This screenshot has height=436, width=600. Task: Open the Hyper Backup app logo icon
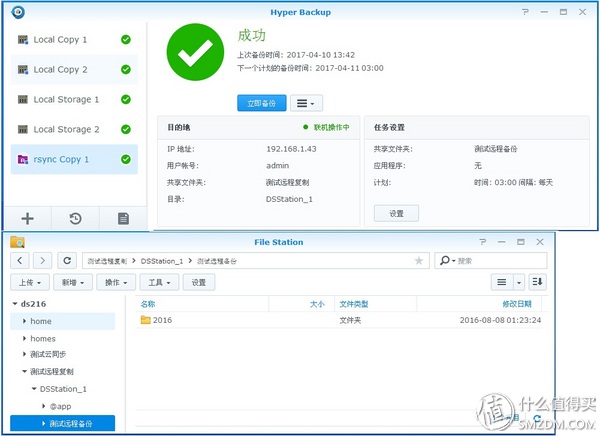point(18,12)
